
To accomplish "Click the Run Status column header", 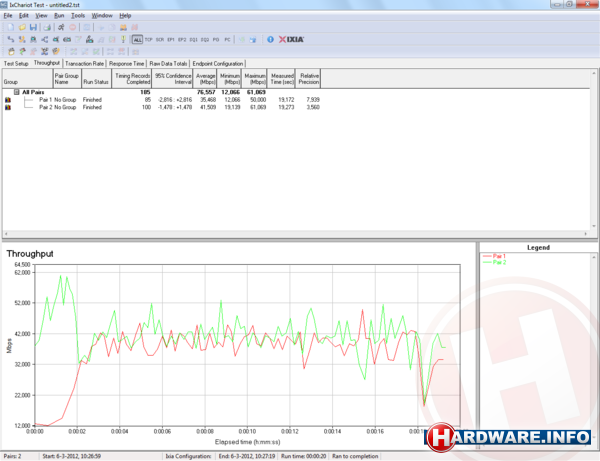I will coord(95,78).
